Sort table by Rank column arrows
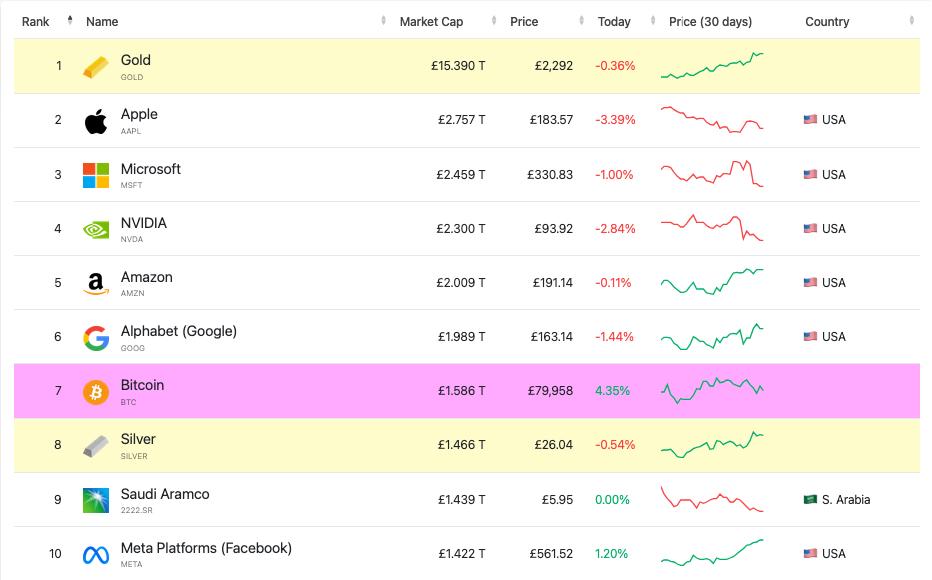This screenshot has height=580, width=932. 70,21
